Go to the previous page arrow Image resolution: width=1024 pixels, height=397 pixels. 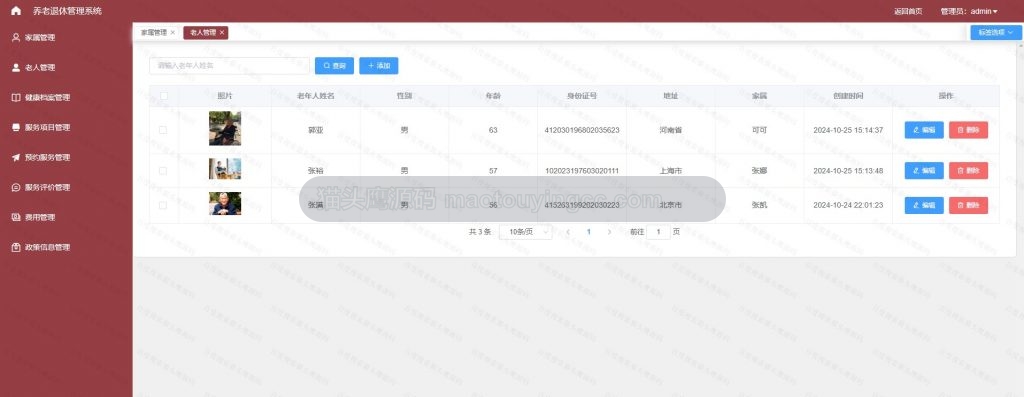pyautogui.click(x=568, y=232)
